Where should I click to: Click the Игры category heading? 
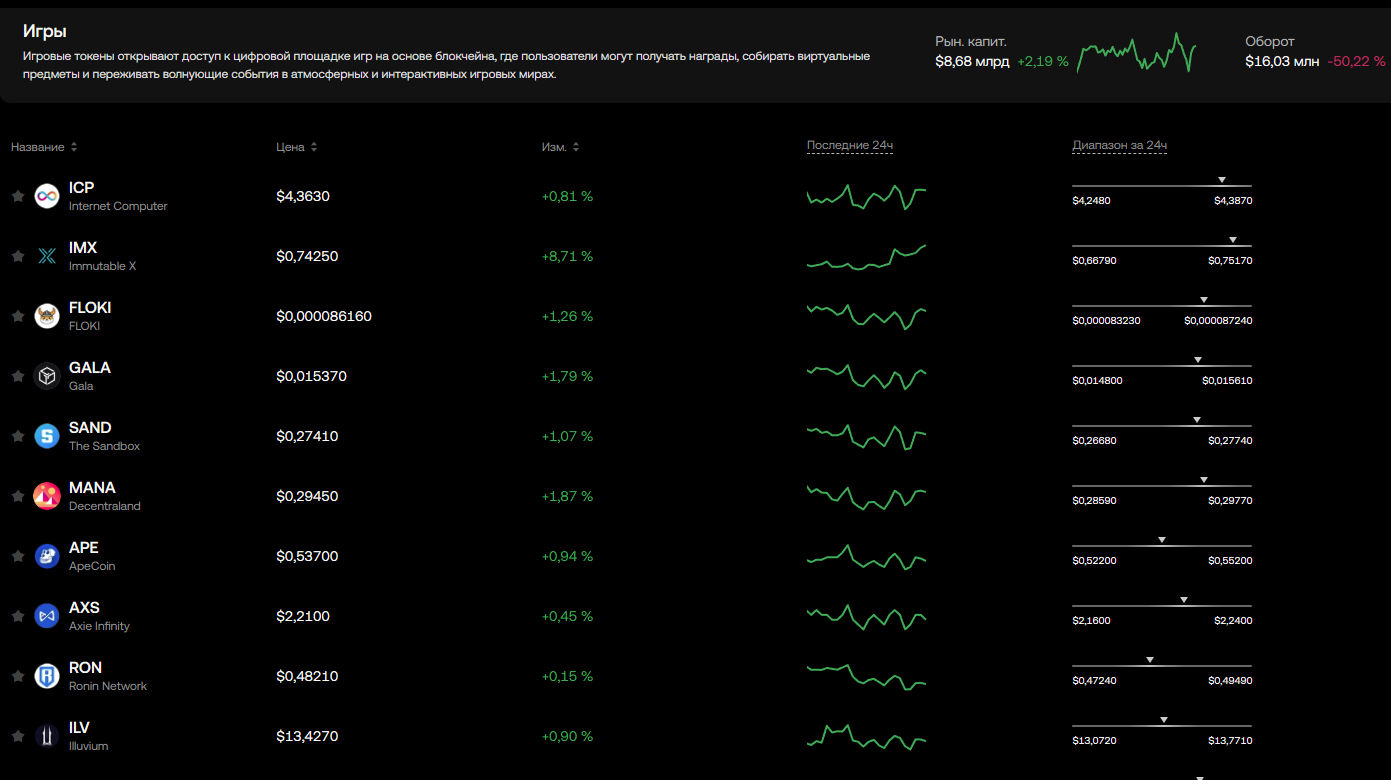pos(45,32)
